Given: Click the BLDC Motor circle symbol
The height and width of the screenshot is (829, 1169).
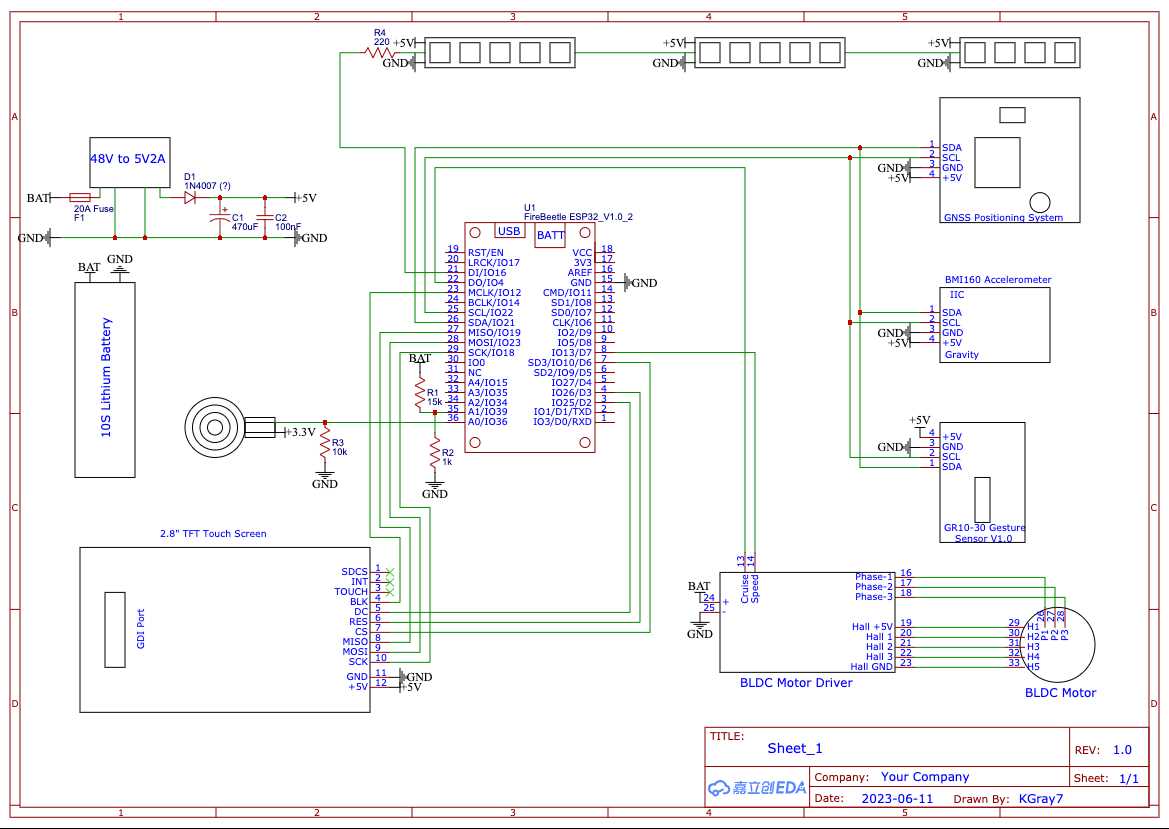Looking at the screenshot, I should (x=1059, y=645).
